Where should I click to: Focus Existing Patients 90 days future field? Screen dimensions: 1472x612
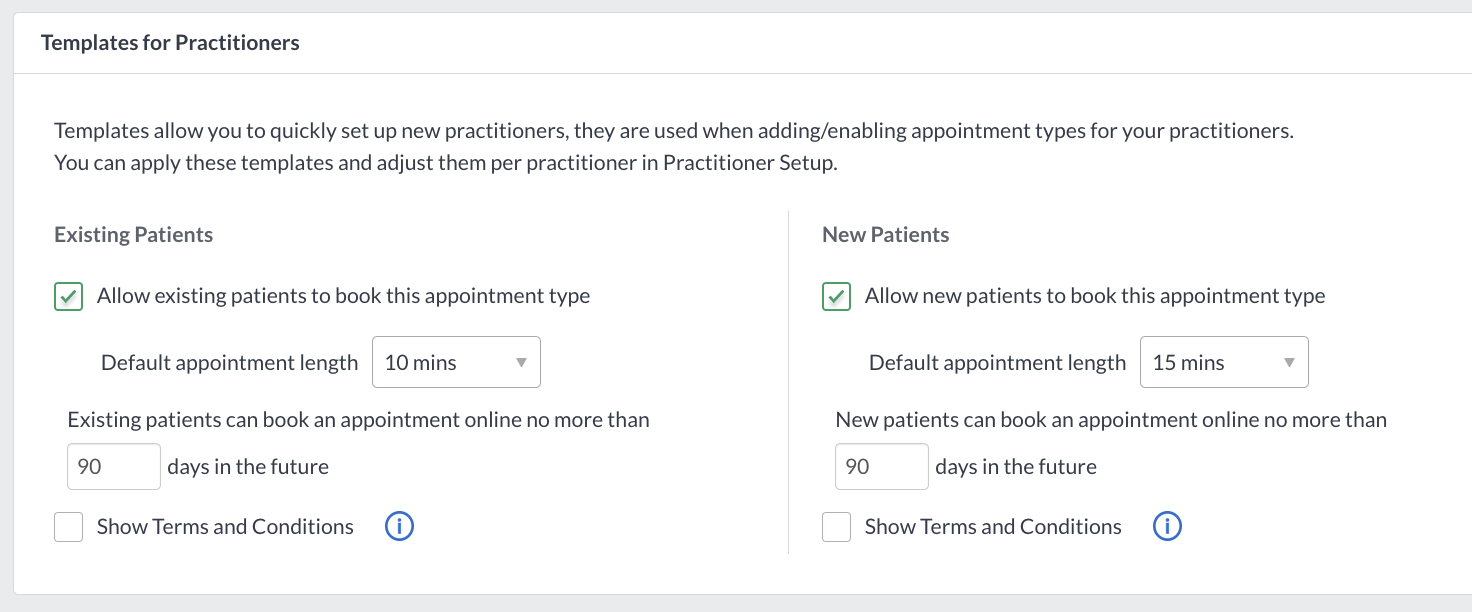click(114, 466)
